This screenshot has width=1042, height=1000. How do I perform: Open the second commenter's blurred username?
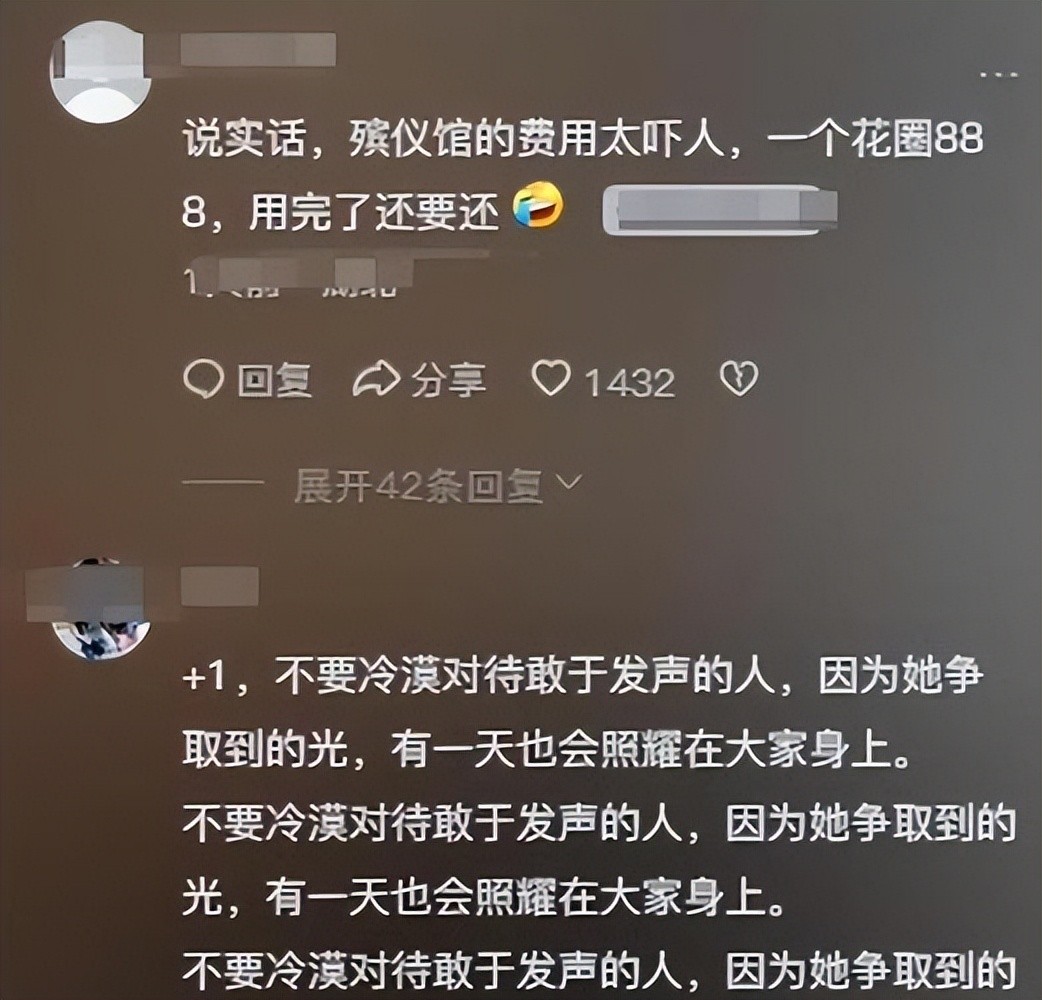tap(220, 587)
